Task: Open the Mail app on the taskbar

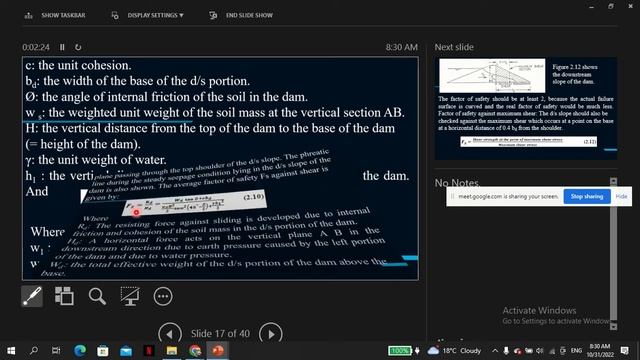Action: pos(126,351)
